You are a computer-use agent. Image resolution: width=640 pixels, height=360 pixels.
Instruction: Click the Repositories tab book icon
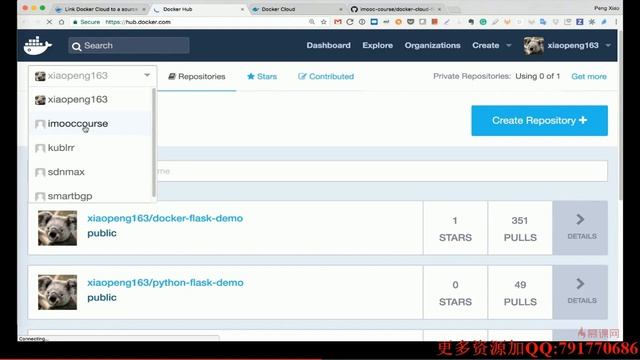pos(172,76)
